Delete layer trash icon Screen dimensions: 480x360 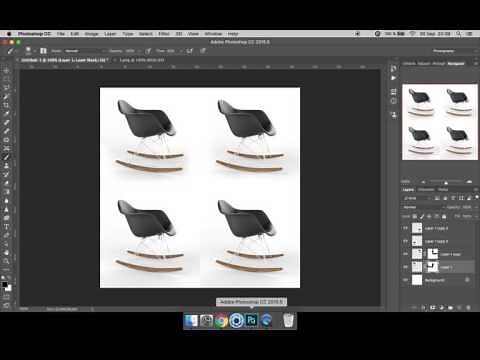[469, 307]
